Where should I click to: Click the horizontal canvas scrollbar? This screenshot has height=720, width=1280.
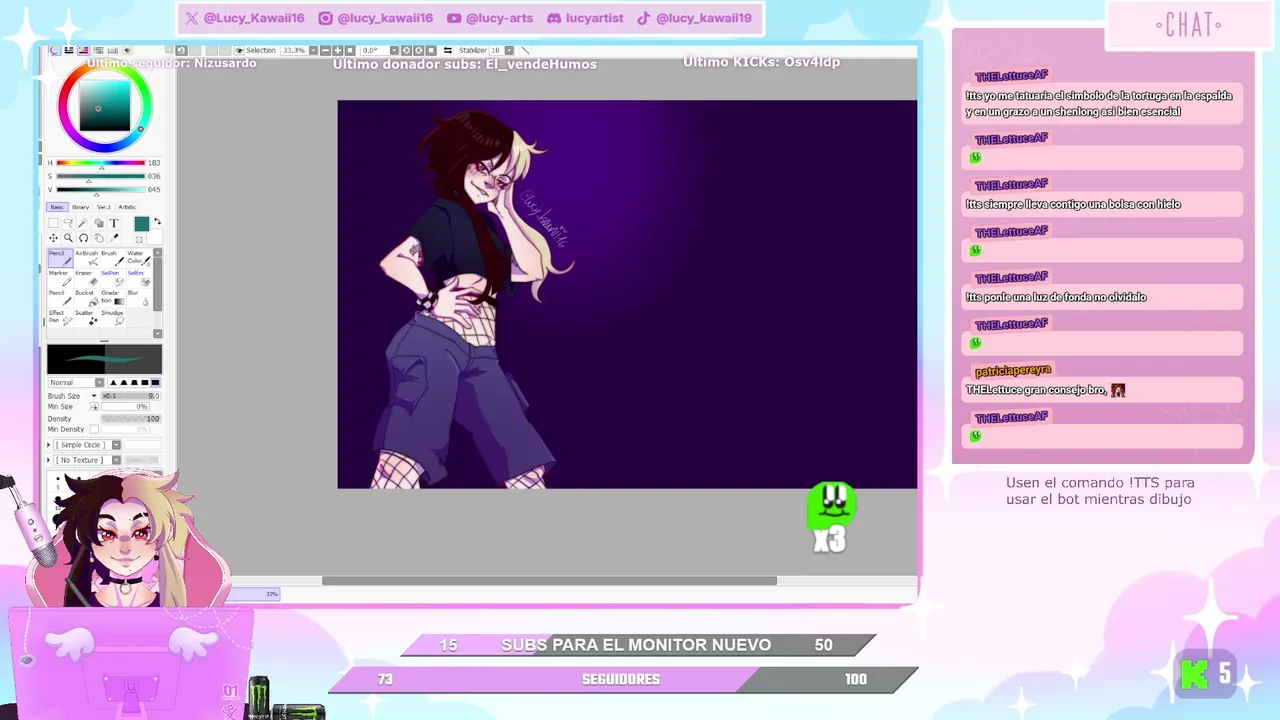pyautogui.click(x=549, y=581)
